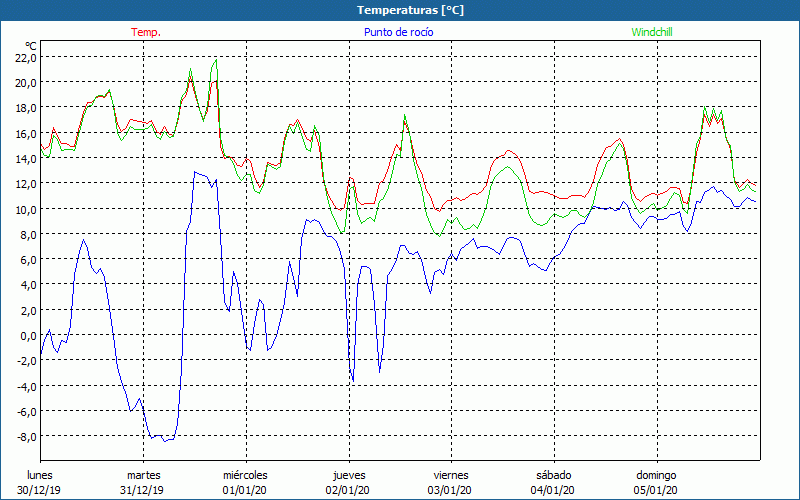Click the °C unit label above the axis
Screen dimensions: 800x500
(x=30, y=46)
